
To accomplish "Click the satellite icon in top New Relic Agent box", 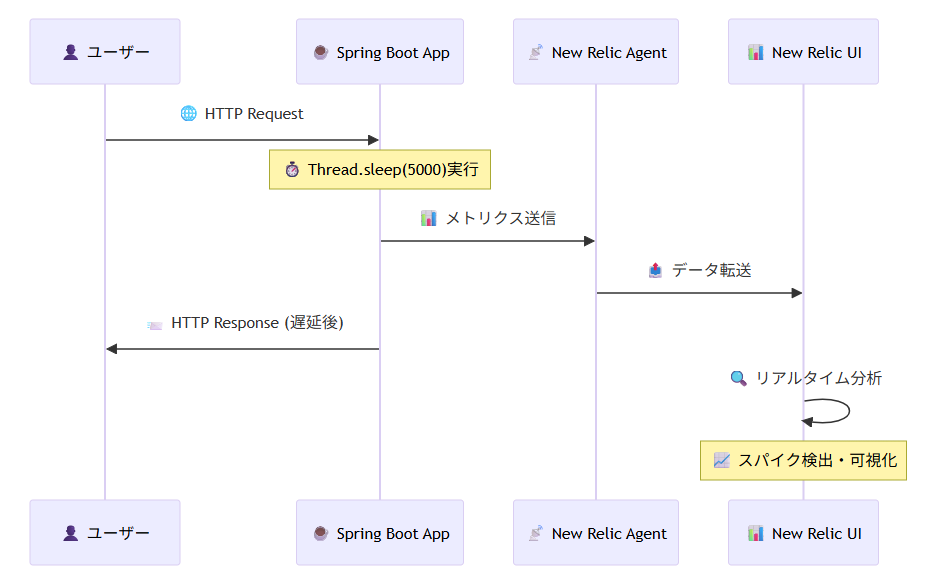I will click(536, 52).
